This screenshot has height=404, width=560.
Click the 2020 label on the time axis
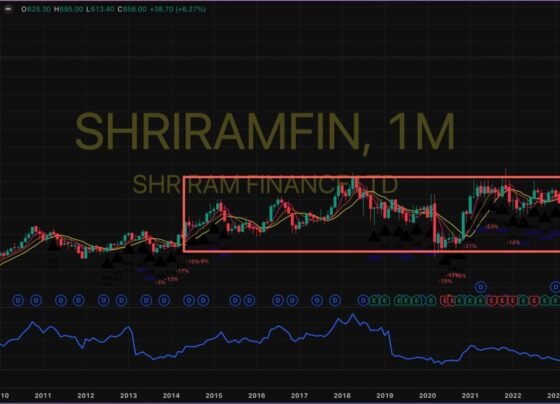tap(428, 395)
